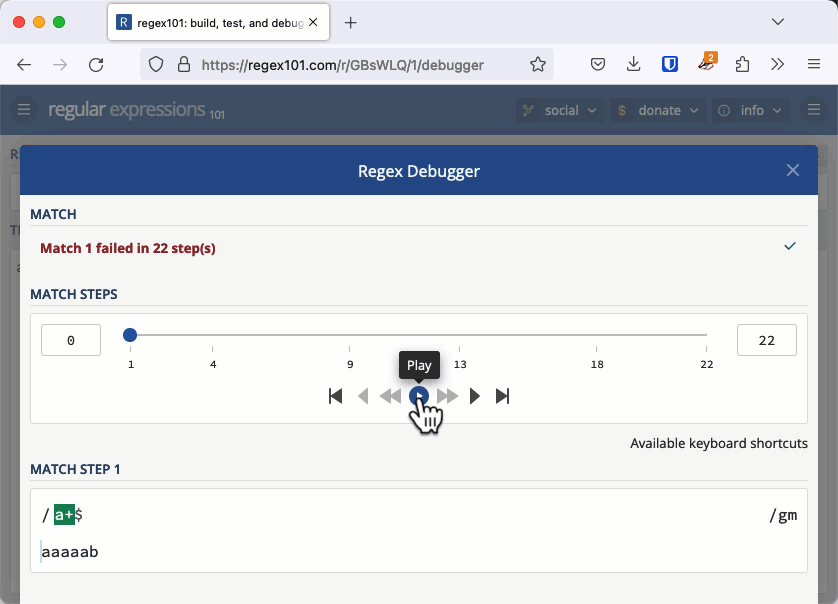Rewind the match steps quickly
838x604 pixels.
(391, 396)
